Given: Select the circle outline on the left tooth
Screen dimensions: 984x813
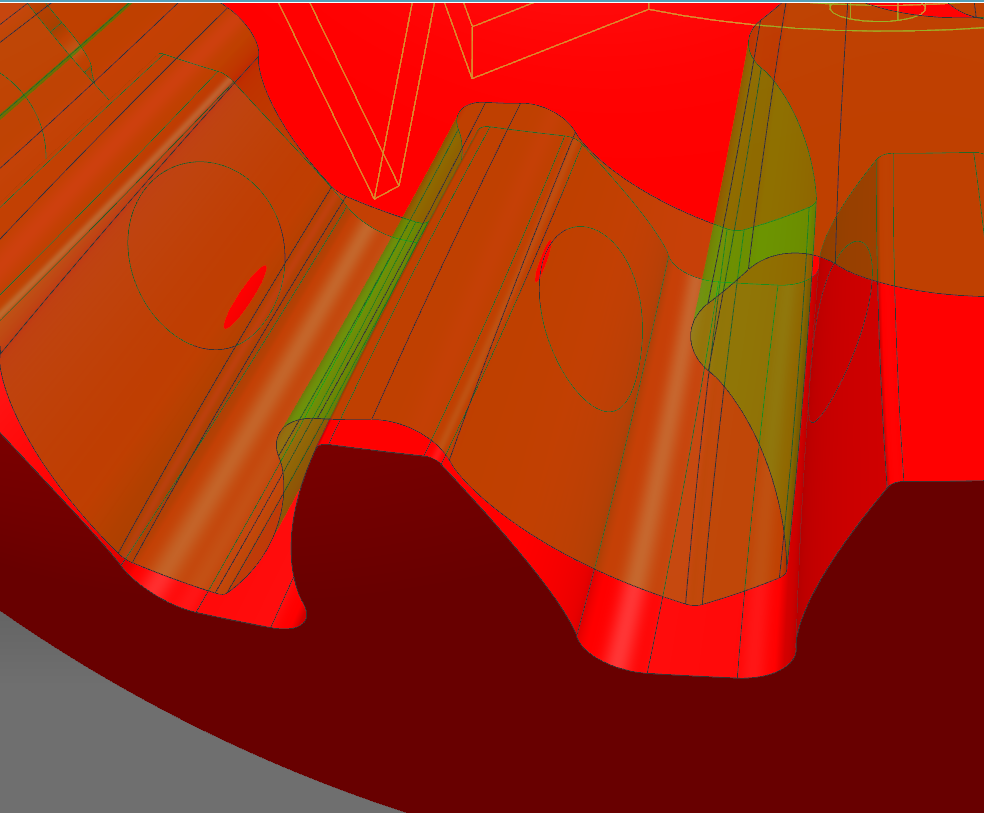Looking at the screenshot, I should pos(206,255).
